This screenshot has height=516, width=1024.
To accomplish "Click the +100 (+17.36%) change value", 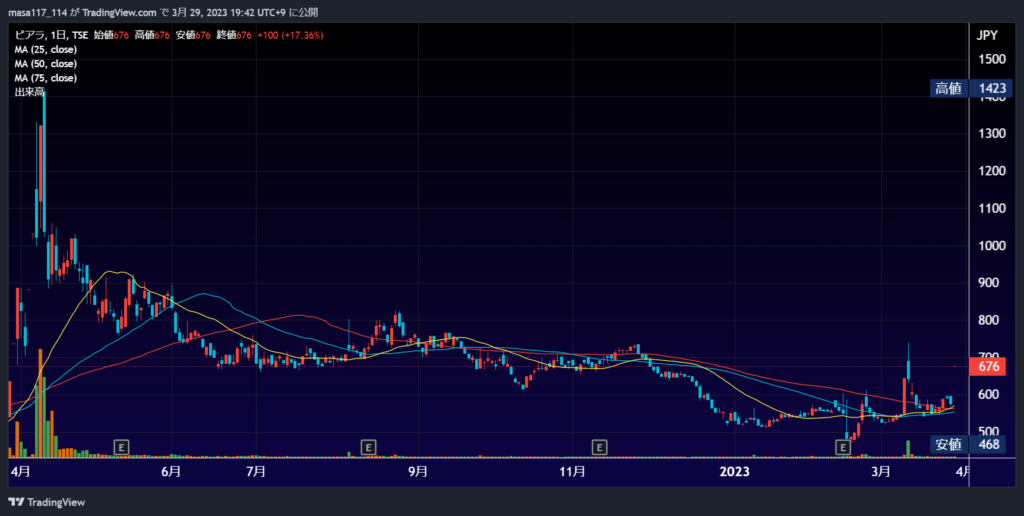I will [291, 35].
